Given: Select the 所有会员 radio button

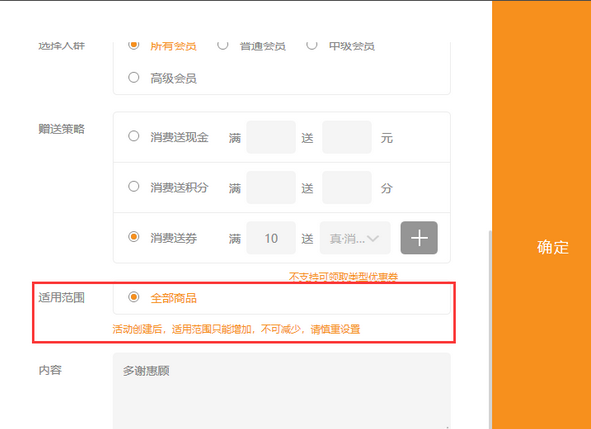Looking at the screenshot, I should click(133, 45).
